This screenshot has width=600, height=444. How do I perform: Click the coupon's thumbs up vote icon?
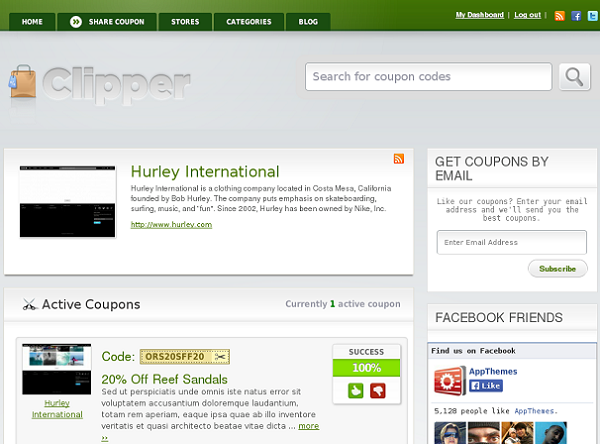click(355, 391)
